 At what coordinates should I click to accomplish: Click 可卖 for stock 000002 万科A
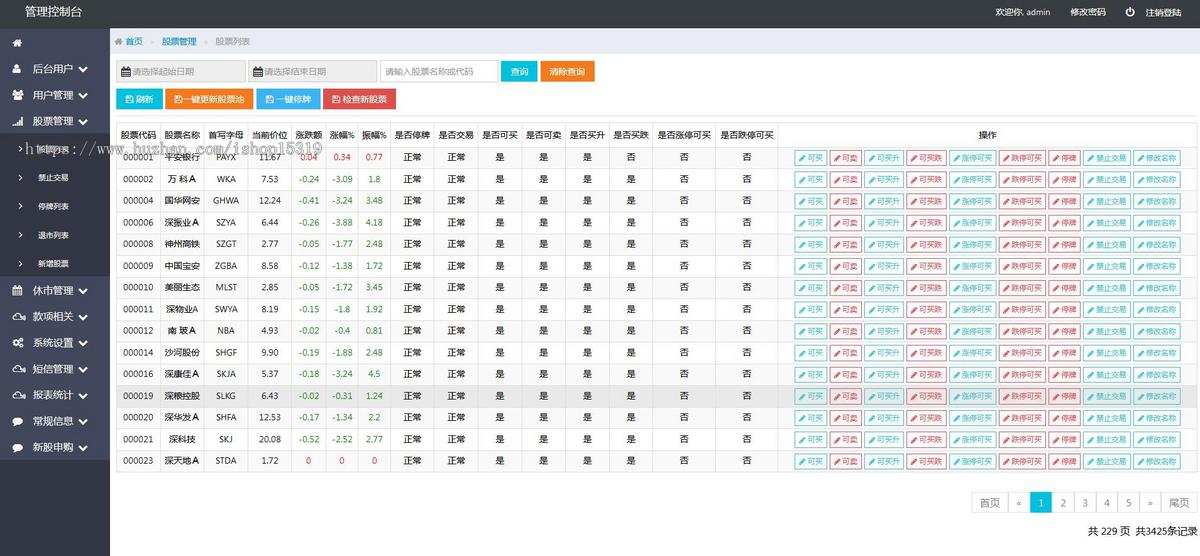pyautogui.click(x=845, y=179)
